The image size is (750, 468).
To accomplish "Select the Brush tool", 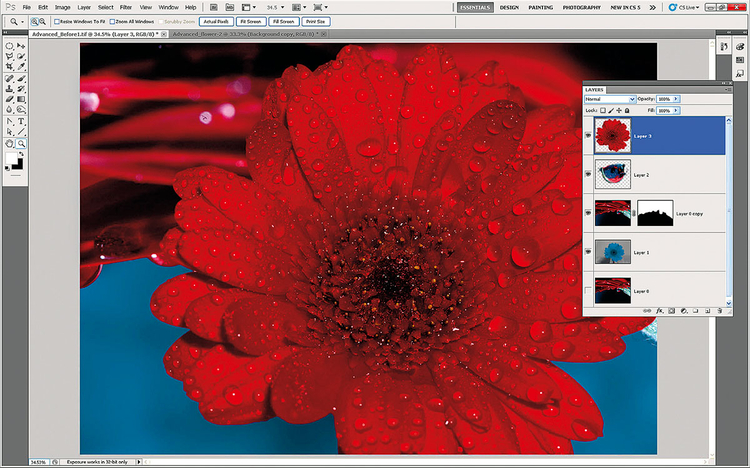I will (21, 78).
